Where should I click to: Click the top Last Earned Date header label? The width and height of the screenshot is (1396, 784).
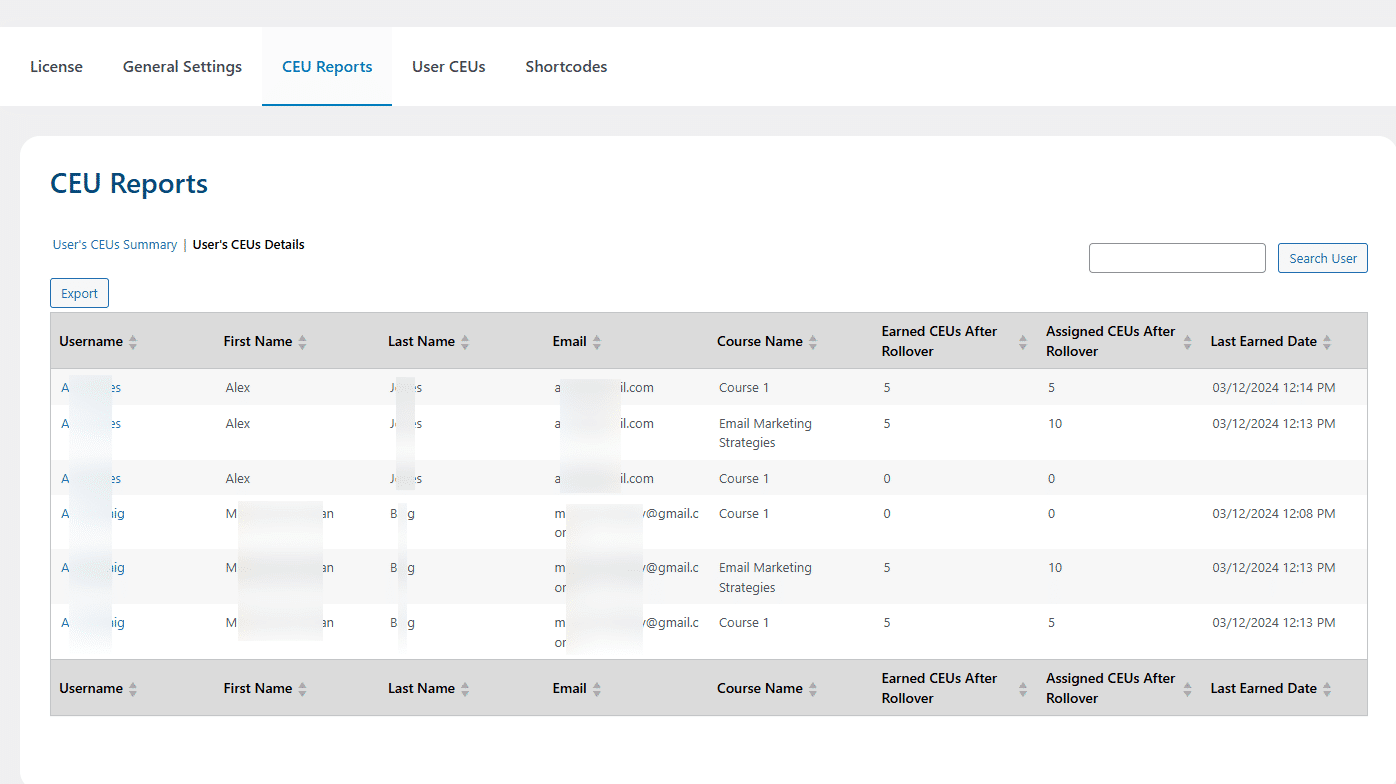pyautogui.click(x=1263, y=342)
